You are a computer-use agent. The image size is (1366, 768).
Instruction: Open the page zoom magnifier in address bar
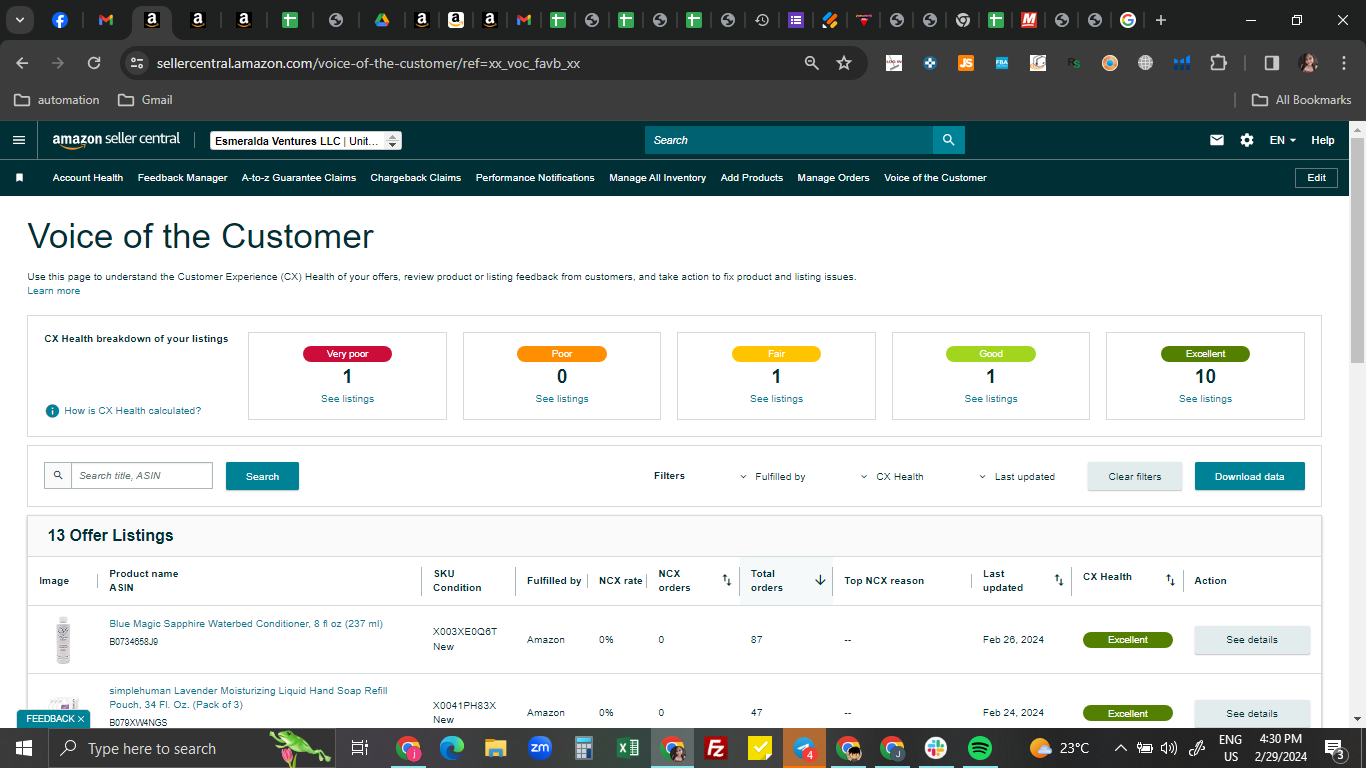pos(812,63)
